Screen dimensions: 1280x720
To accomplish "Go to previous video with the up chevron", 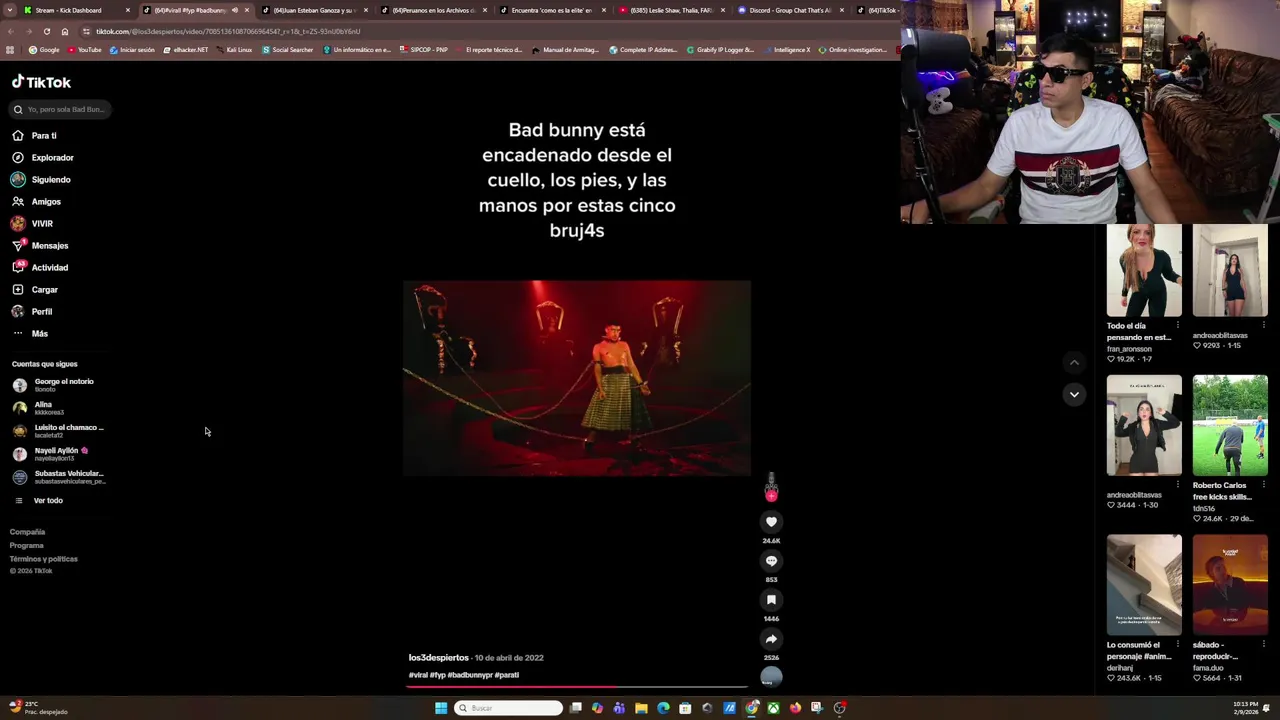I will (x=1074, y=362).
